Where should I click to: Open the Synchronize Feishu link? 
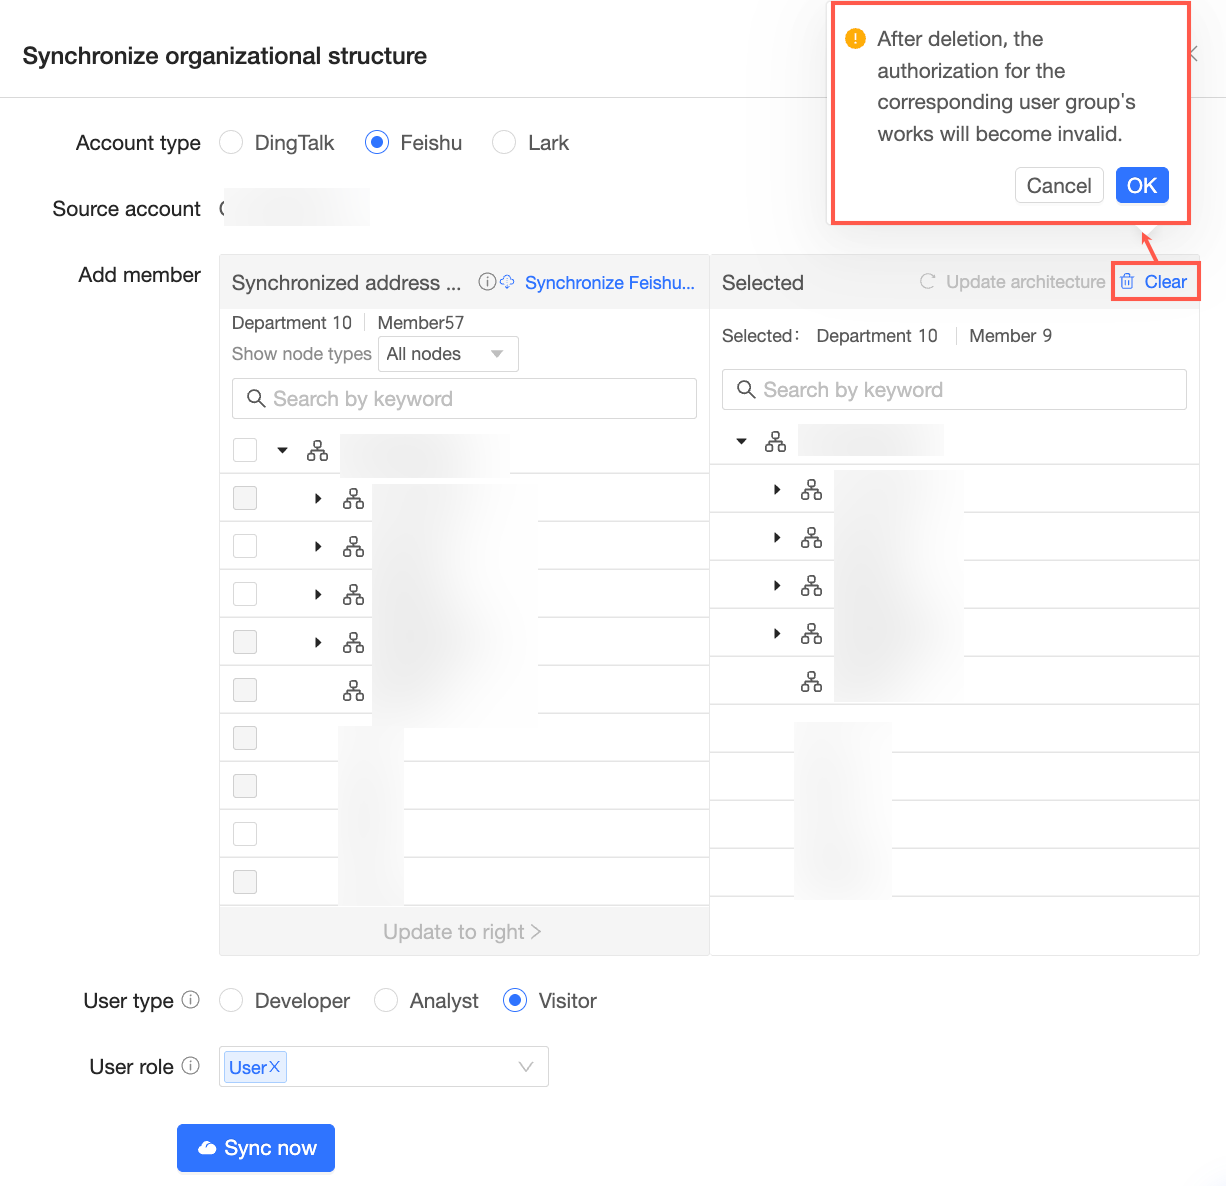[609, 283]
